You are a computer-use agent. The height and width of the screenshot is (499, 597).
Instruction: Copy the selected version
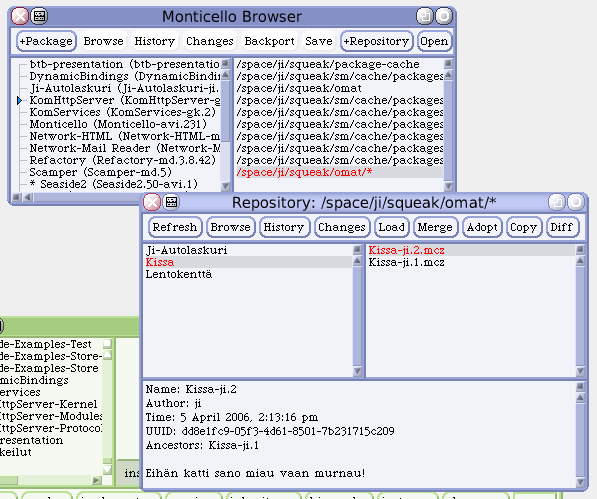pos(524,227)
